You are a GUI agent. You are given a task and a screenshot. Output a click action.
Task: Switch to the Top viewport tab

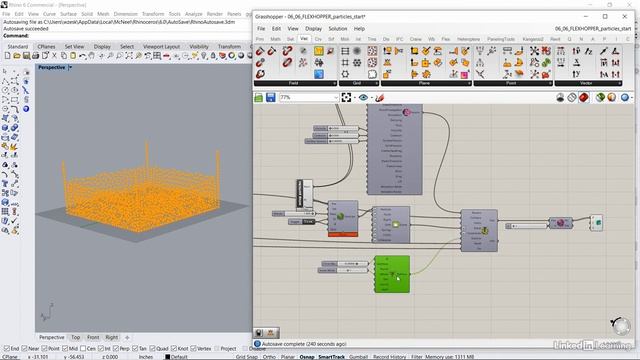76,338
